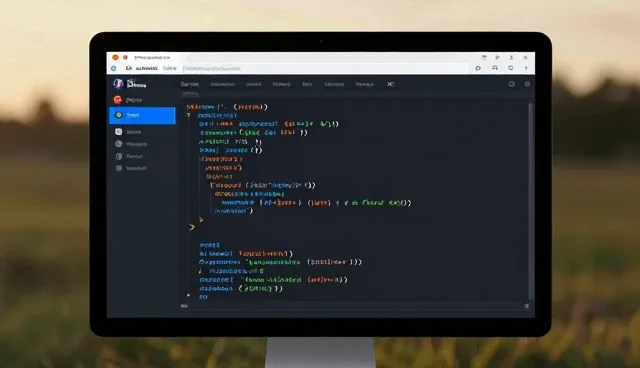
Task: Collapse the code block using the down-pointing triangle
Action: [x=189, y=115]
